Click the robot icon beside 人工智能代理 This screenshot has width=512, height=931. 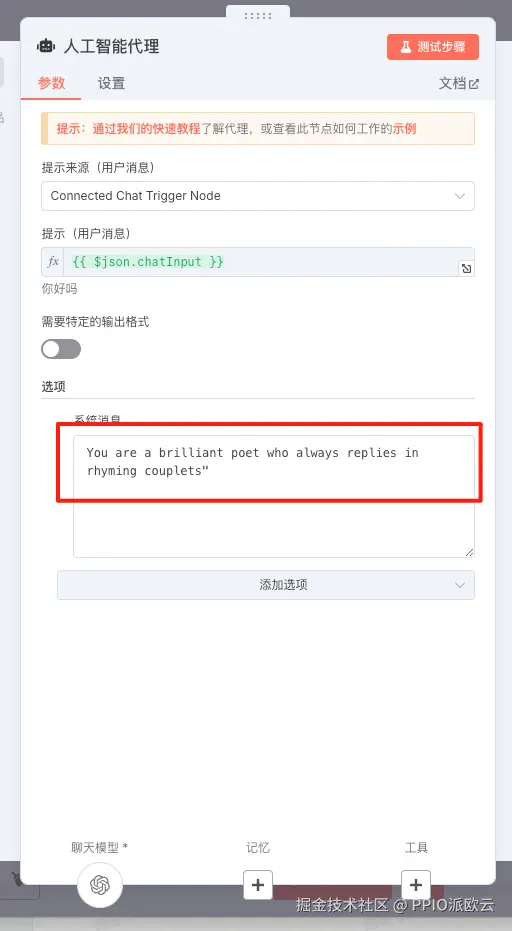[46, 46]
